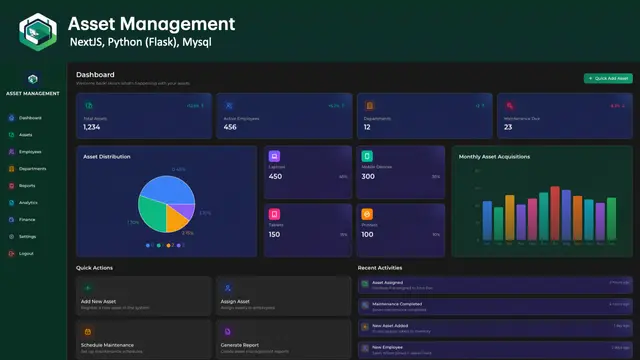
Task: Select the blue slice of pie chart
Action: [166, 189]
